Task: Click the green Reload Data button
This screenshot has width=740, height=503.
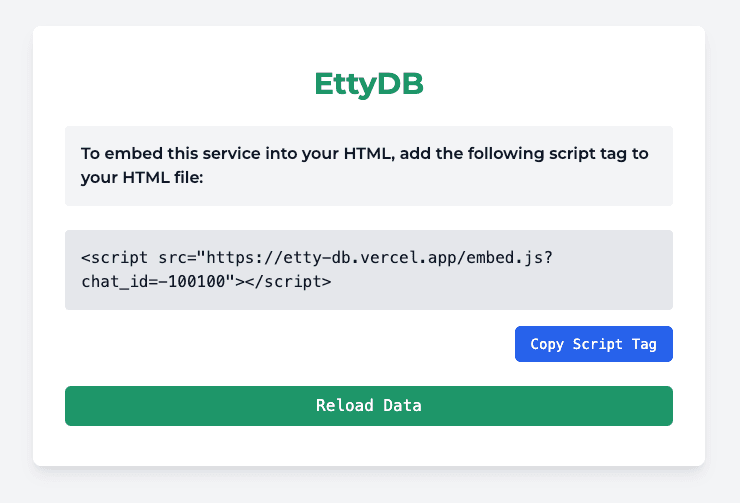Action: (x=369, y=406)
